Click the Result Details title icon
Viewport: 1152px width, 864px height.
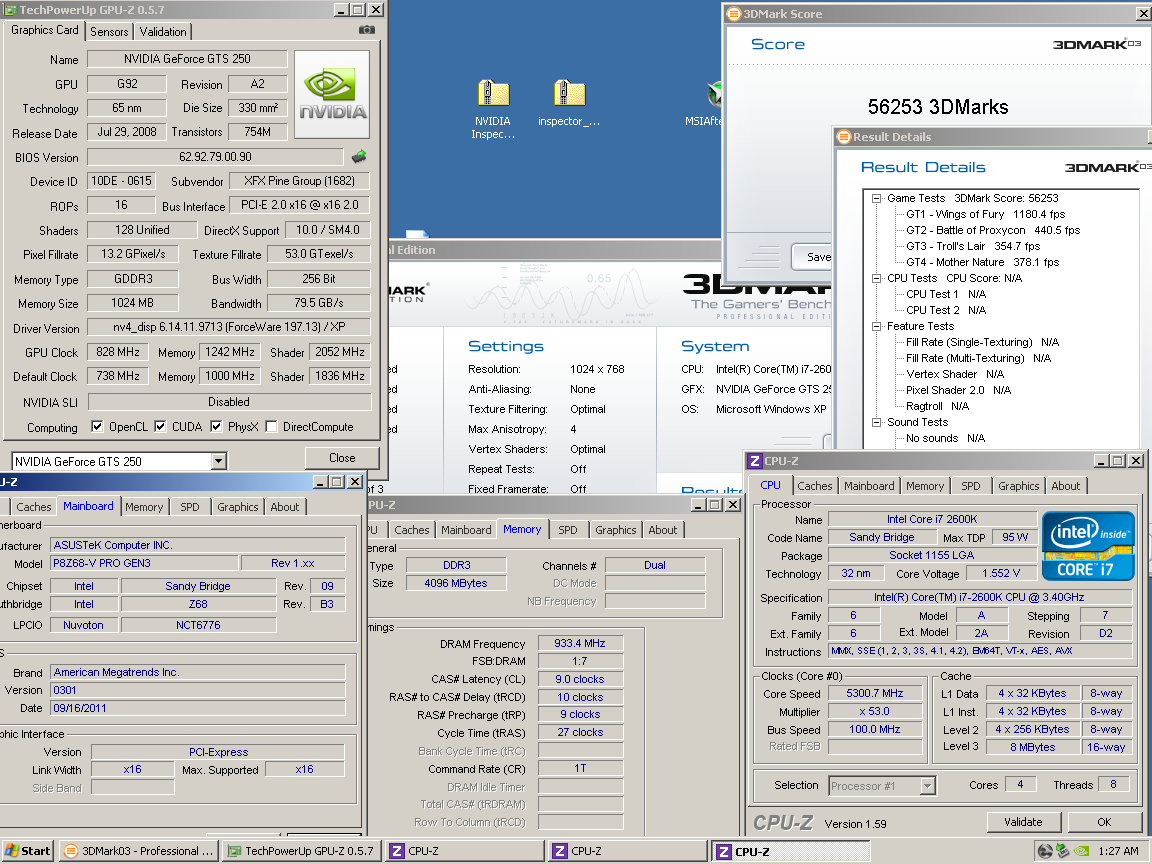843,137
